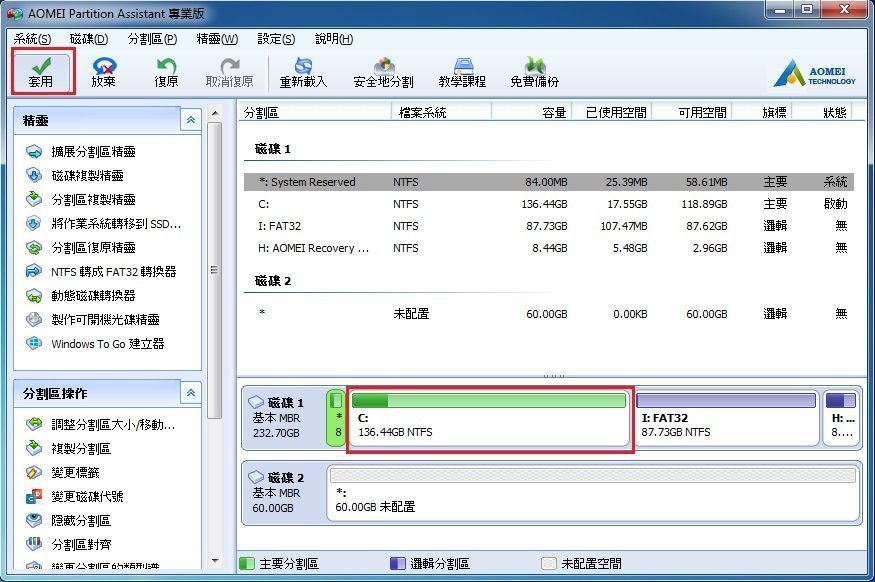Image resolution: width=875 pixels, height=582 pixels.
Task: Sort by the 旗標 column header
Action: [762, 112]
